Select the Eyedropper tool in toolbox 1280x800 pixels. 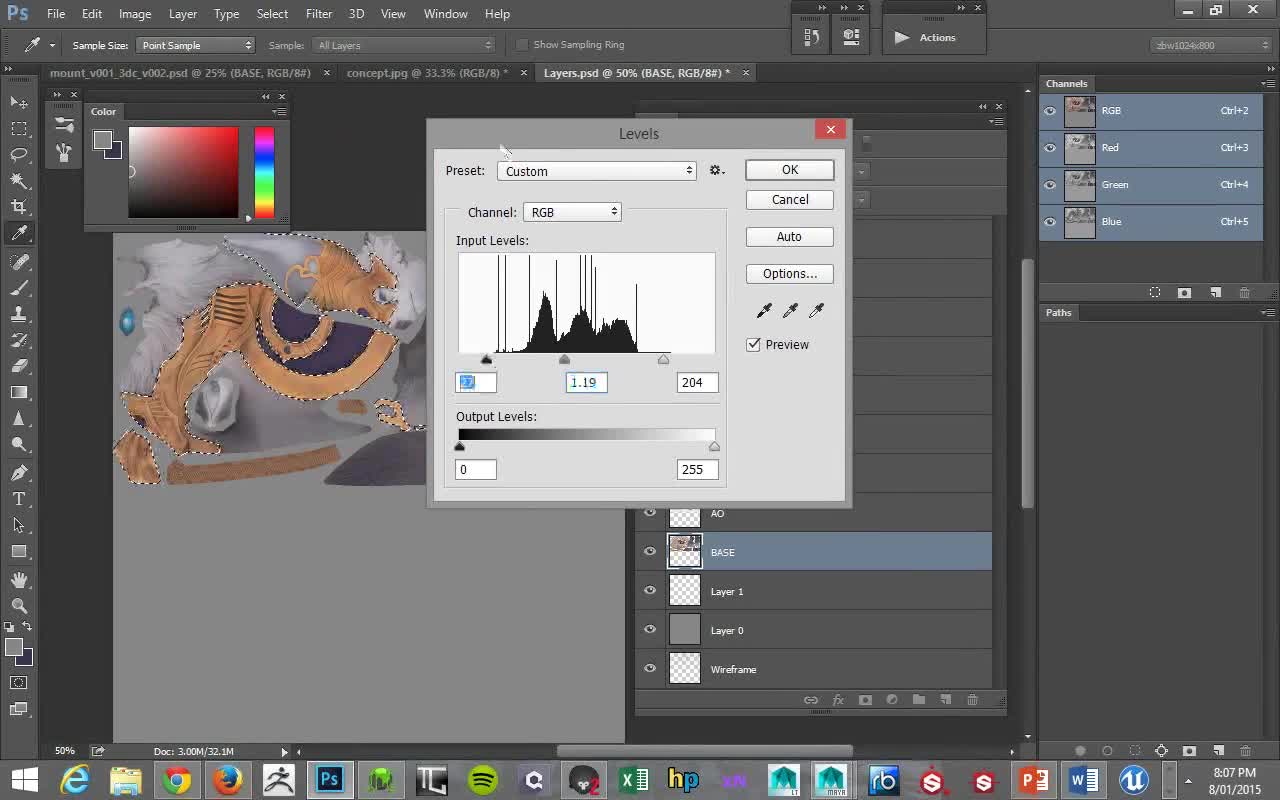click(19, 233)
